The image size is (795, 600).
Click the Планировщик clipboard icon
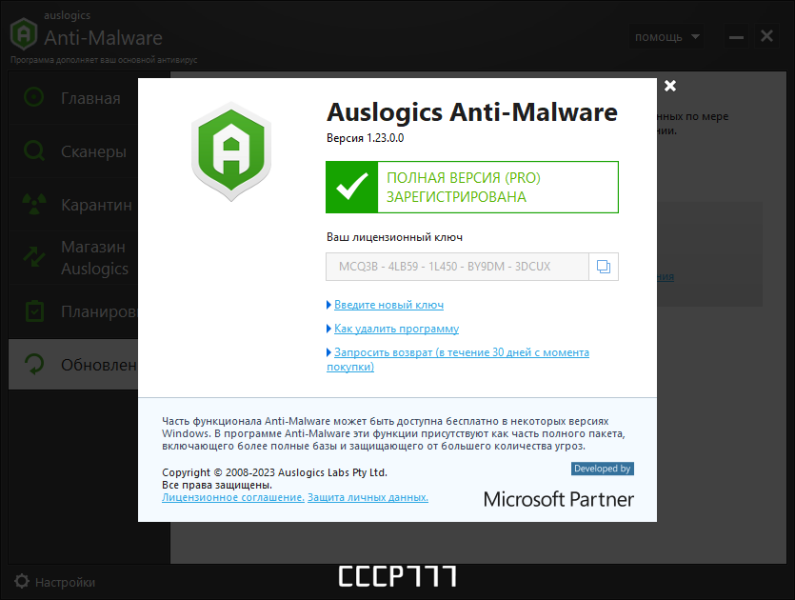pos(34,311)
